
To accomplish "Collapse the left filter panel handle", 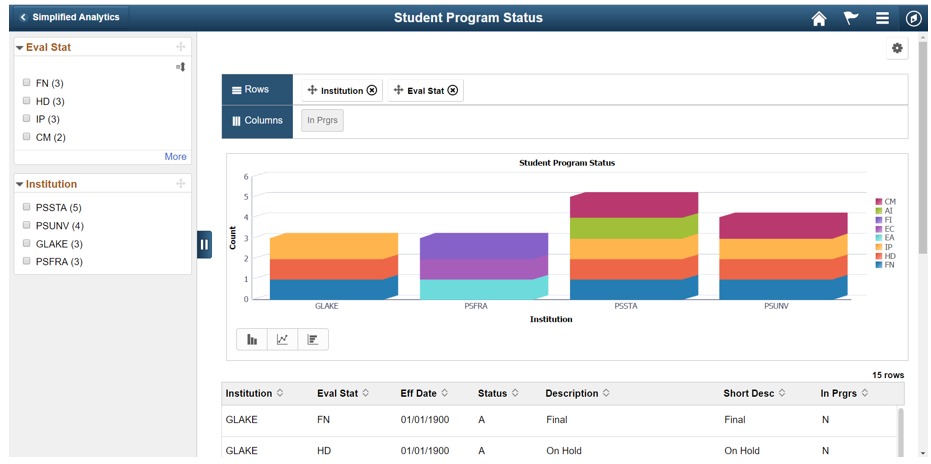I will pyautogui.click(x=204, y=244).
